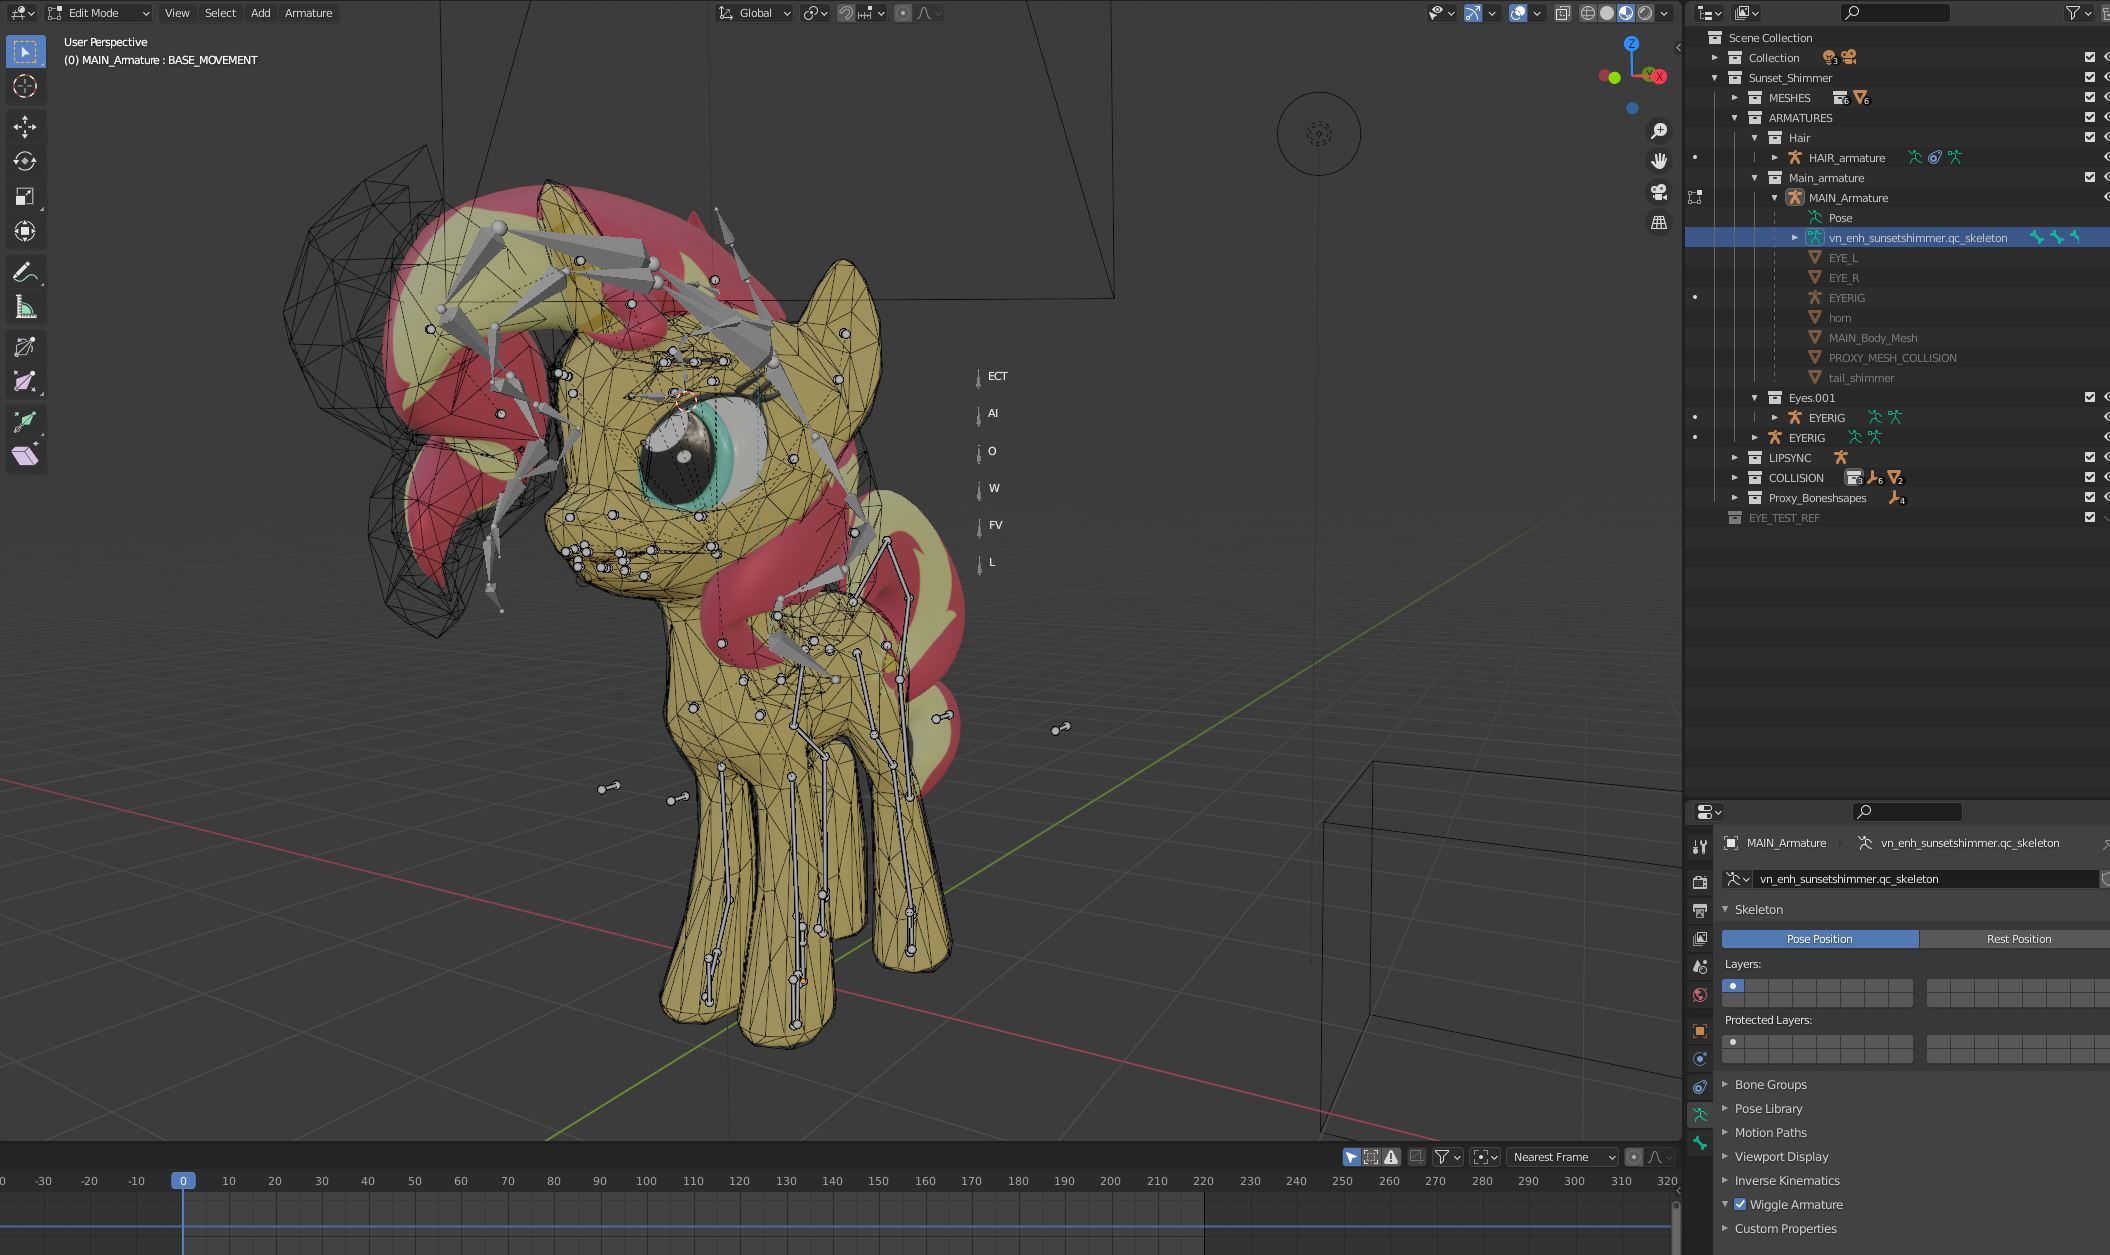Pick the Shear tool

[x=25, y=456]
